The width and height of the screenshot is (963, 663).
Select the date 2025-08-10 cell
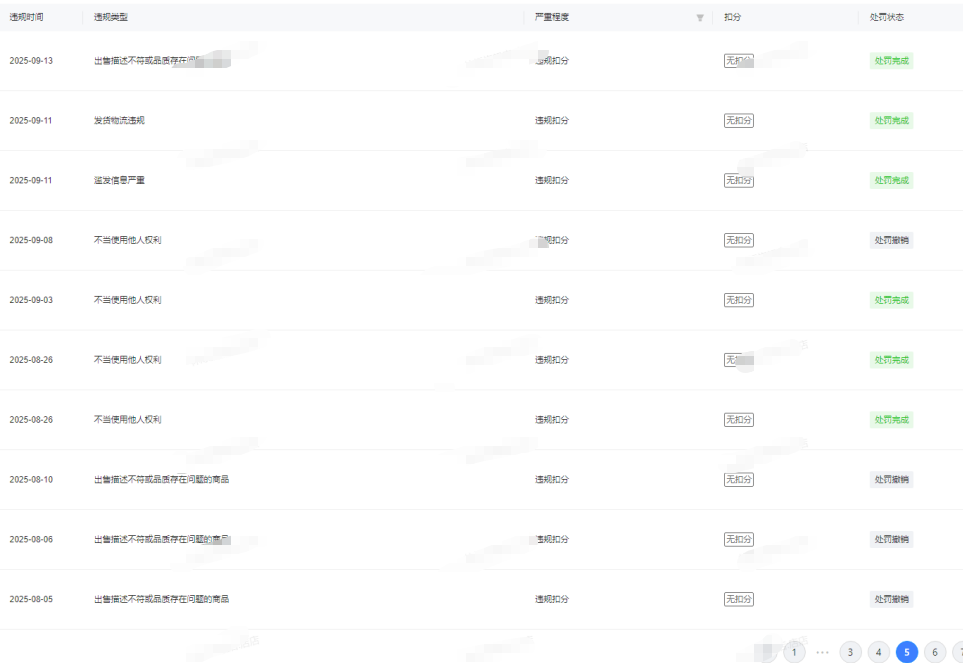[31, 479]
